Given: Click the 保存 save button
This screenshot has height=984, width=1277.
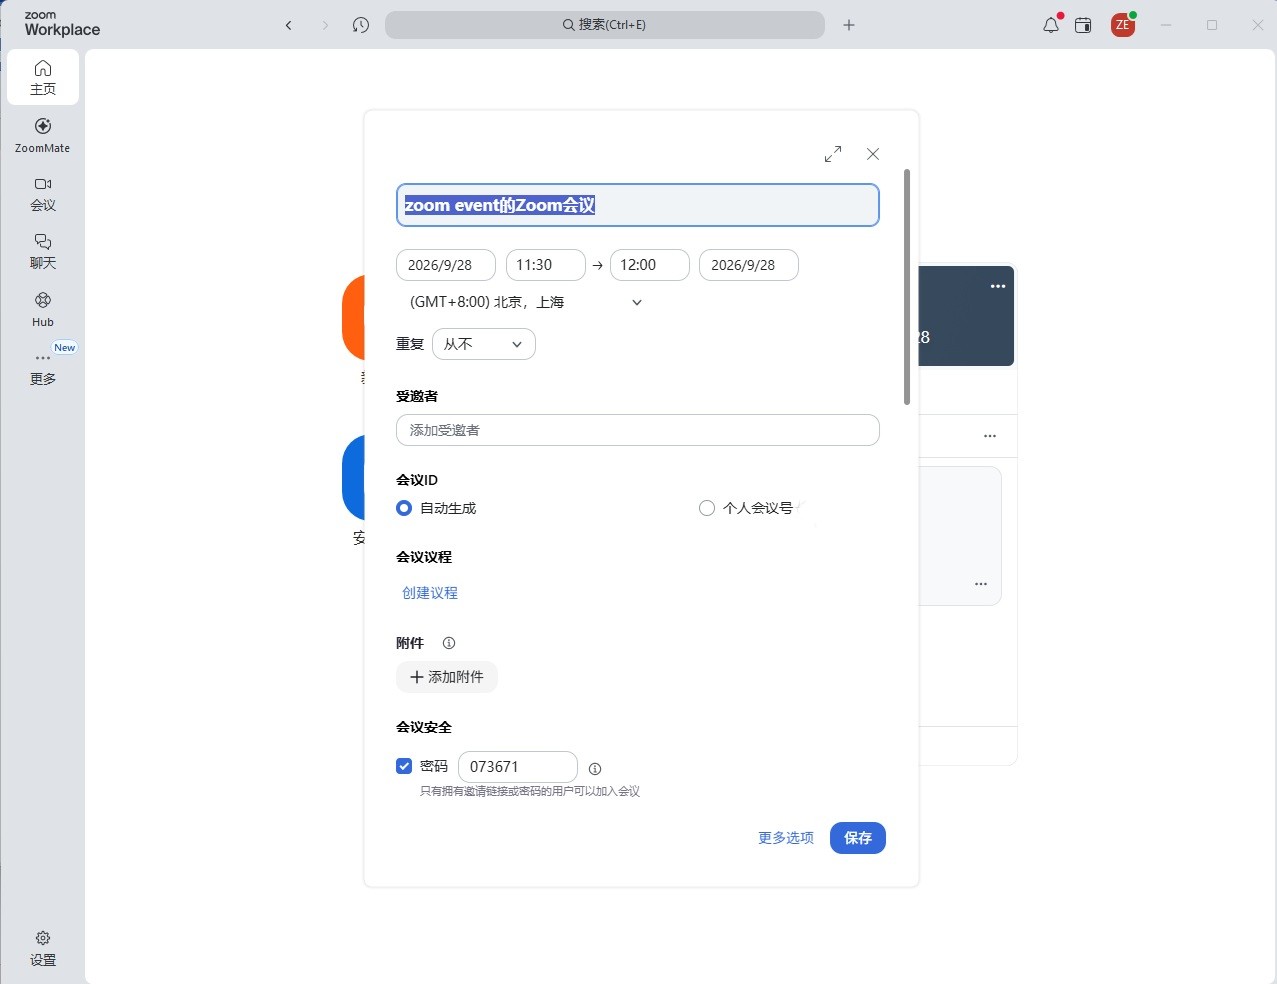Looking at the screenshot, I should [858, 838].
